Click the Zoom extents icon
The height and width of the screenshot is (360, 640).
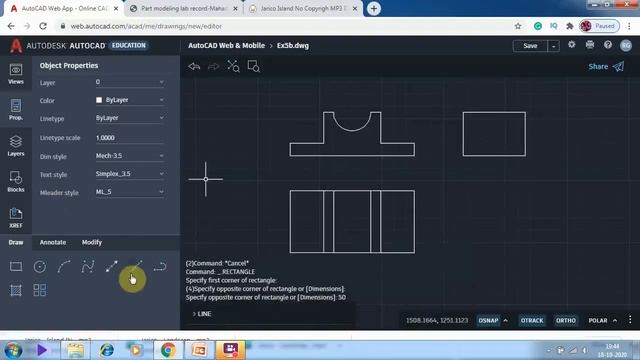click(233, 66)
